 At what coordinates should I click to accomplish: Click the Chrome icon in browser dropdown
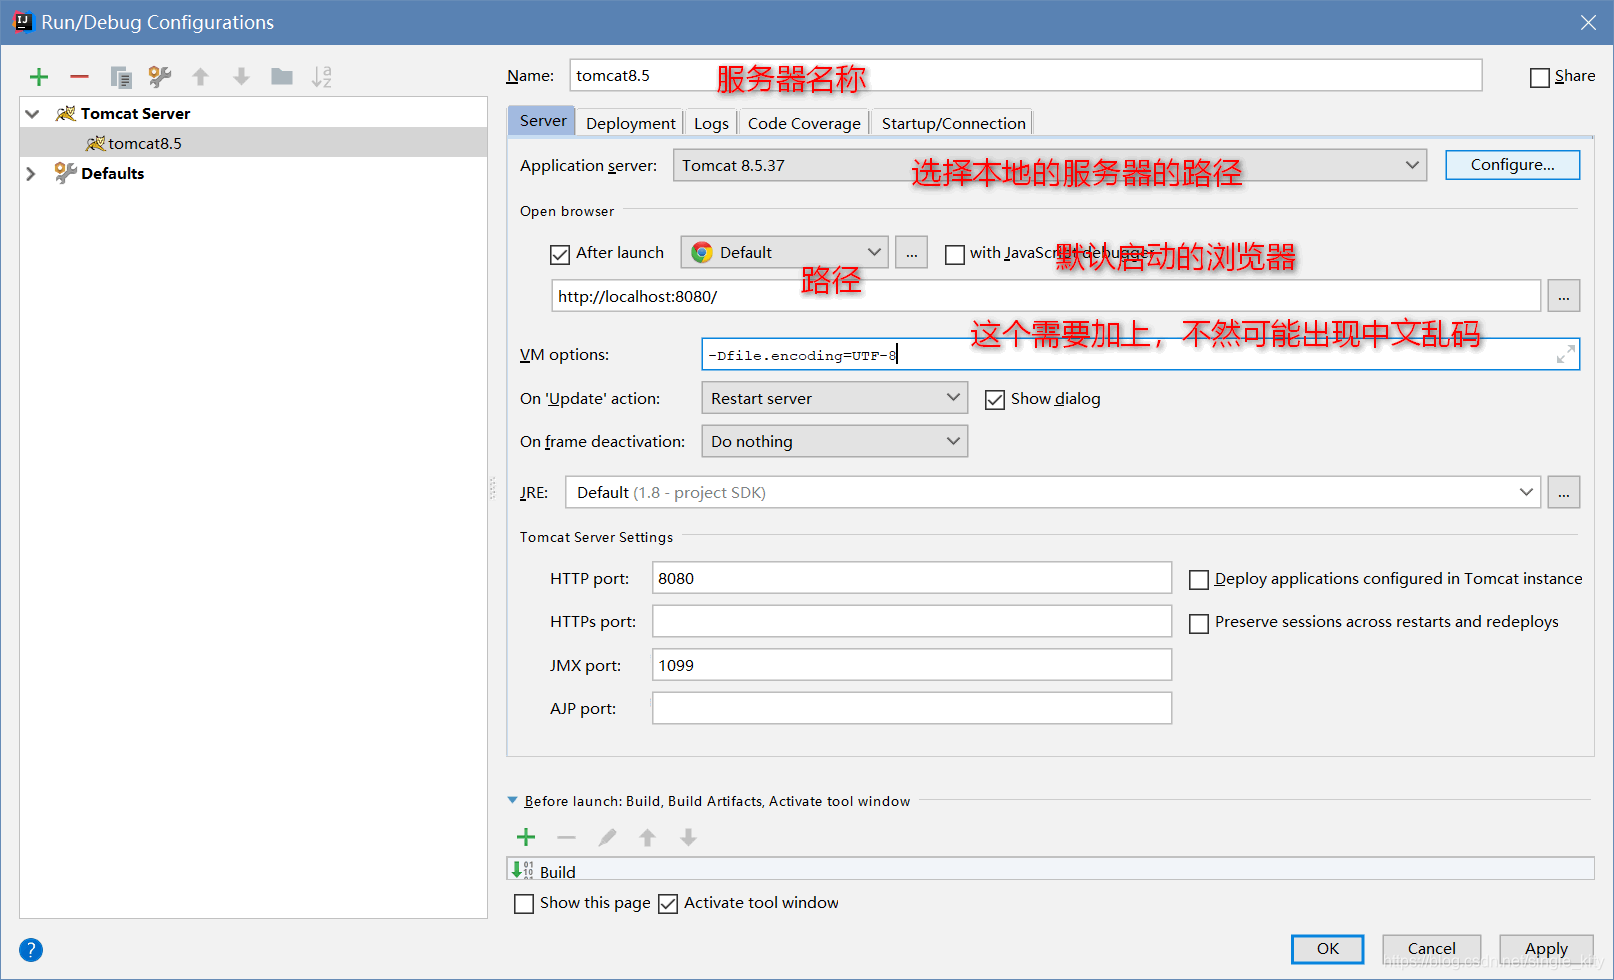click(702, 252)
